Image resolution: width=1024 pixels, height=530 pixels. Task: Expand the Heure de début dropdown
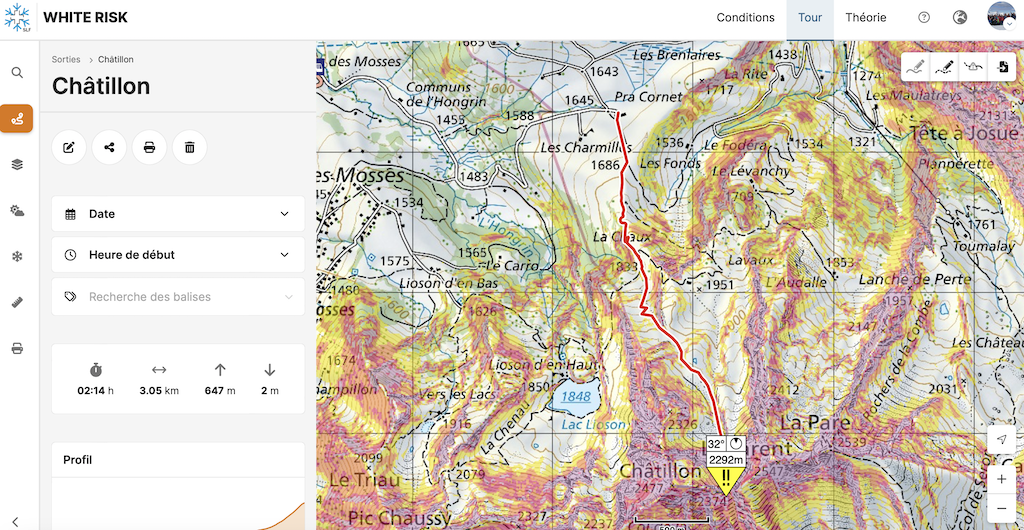tap(178, 255)
